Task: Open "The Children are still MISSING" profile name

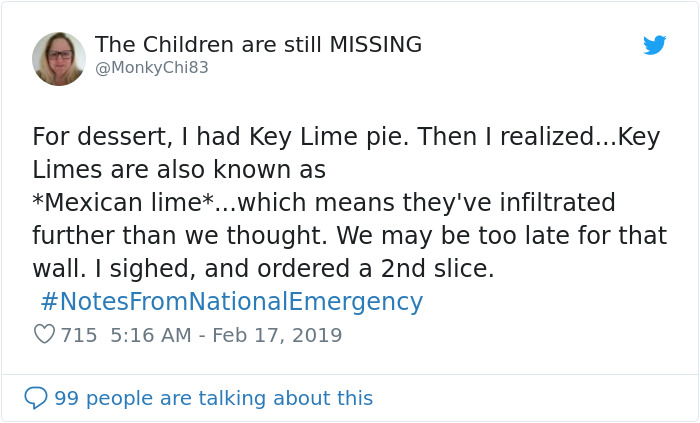Action: [258, 45]
